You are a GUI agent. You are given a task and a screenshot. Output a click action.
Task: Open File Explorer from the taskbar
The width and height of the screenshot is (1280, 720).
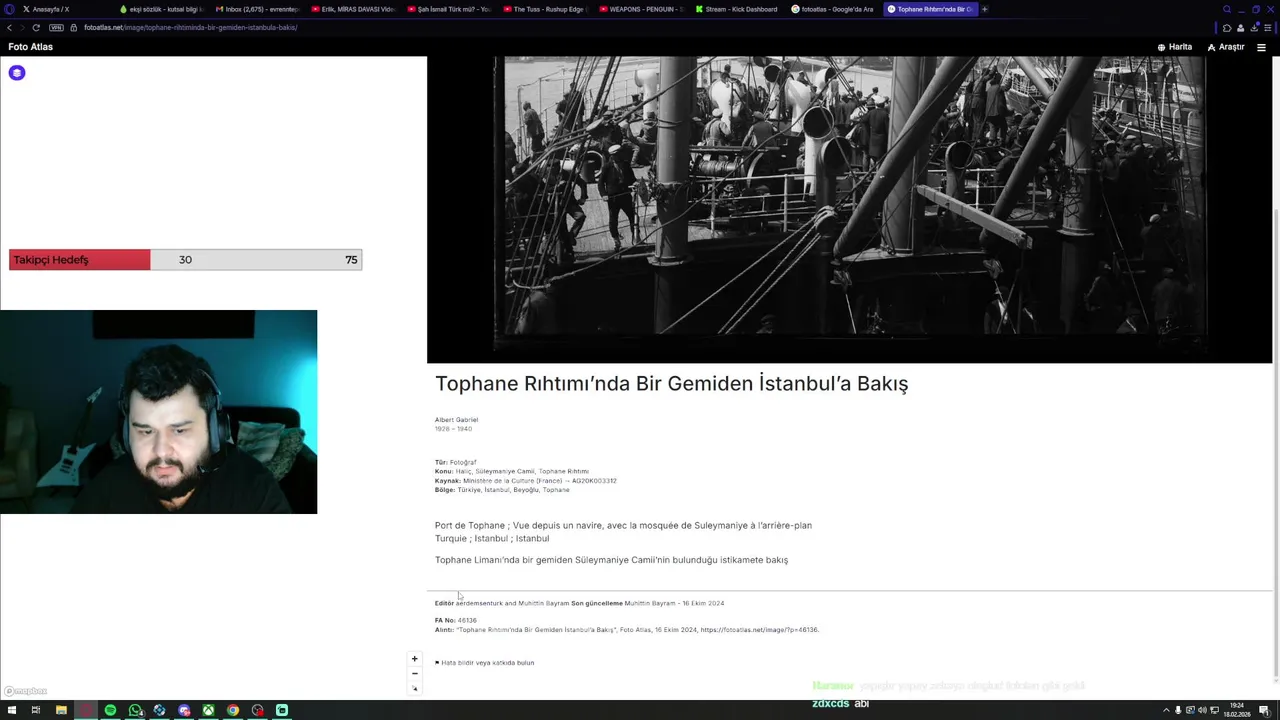tap(61, 710)
